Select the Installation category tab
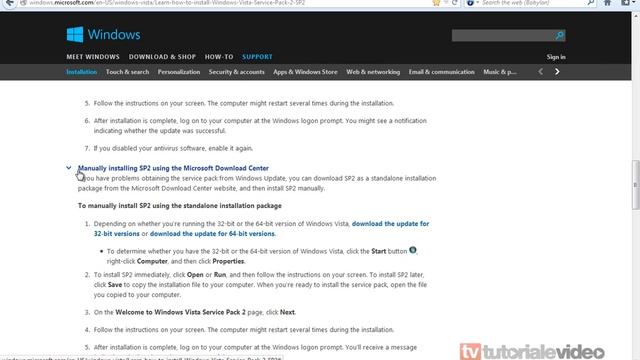Screen dimensions: 640x360 82,72
